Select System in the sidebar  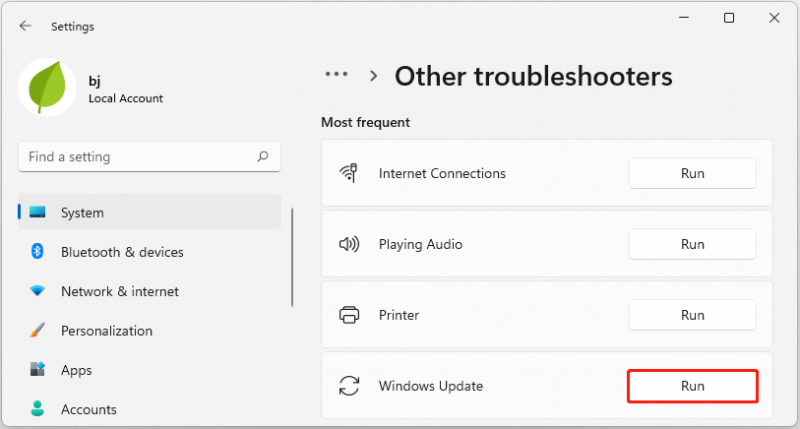149,212
